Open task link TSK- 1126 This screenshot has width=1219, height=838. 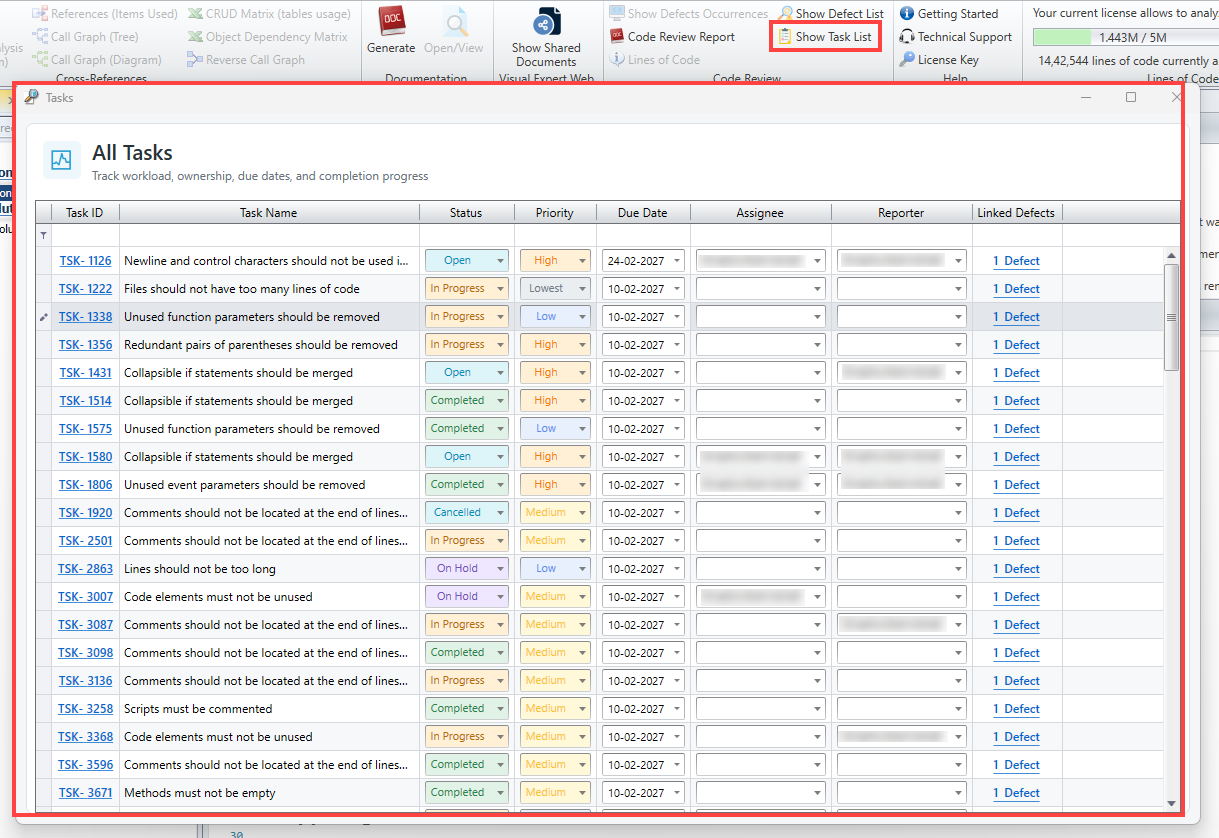85,261
